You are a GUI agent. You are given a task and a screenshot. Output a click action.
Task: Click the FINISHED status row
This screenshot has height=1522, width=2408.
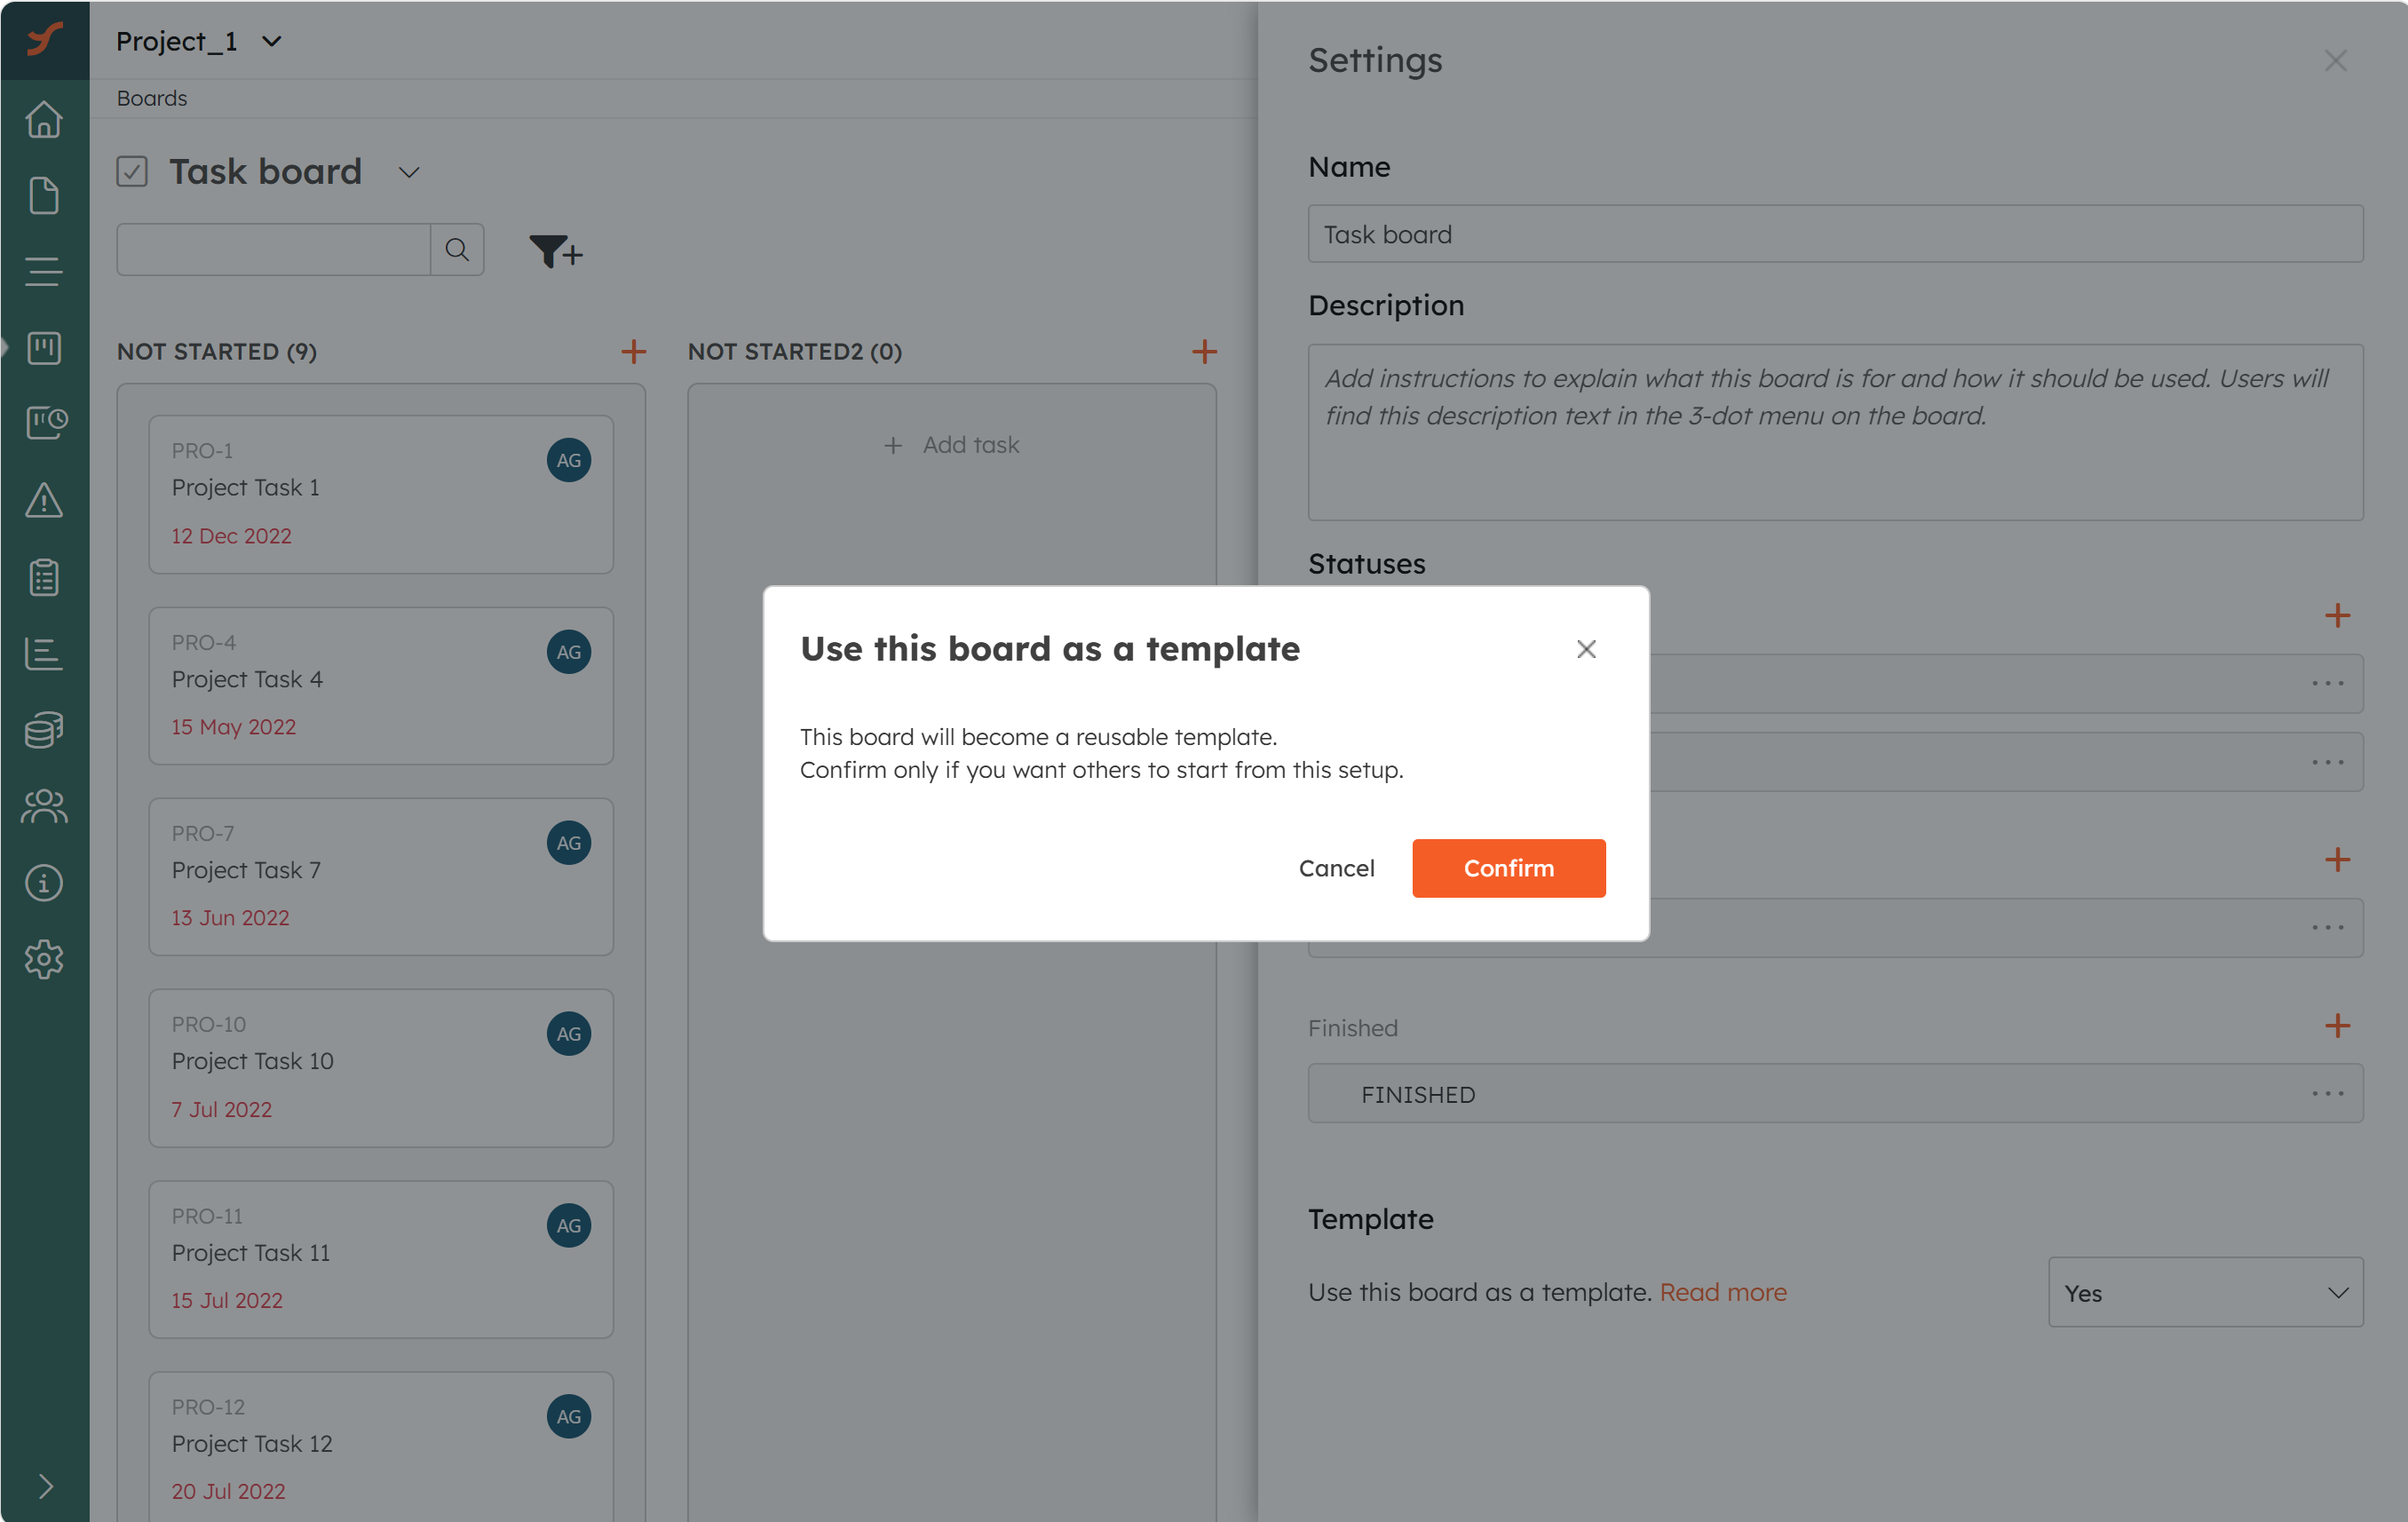(x=1835, y=1093)
